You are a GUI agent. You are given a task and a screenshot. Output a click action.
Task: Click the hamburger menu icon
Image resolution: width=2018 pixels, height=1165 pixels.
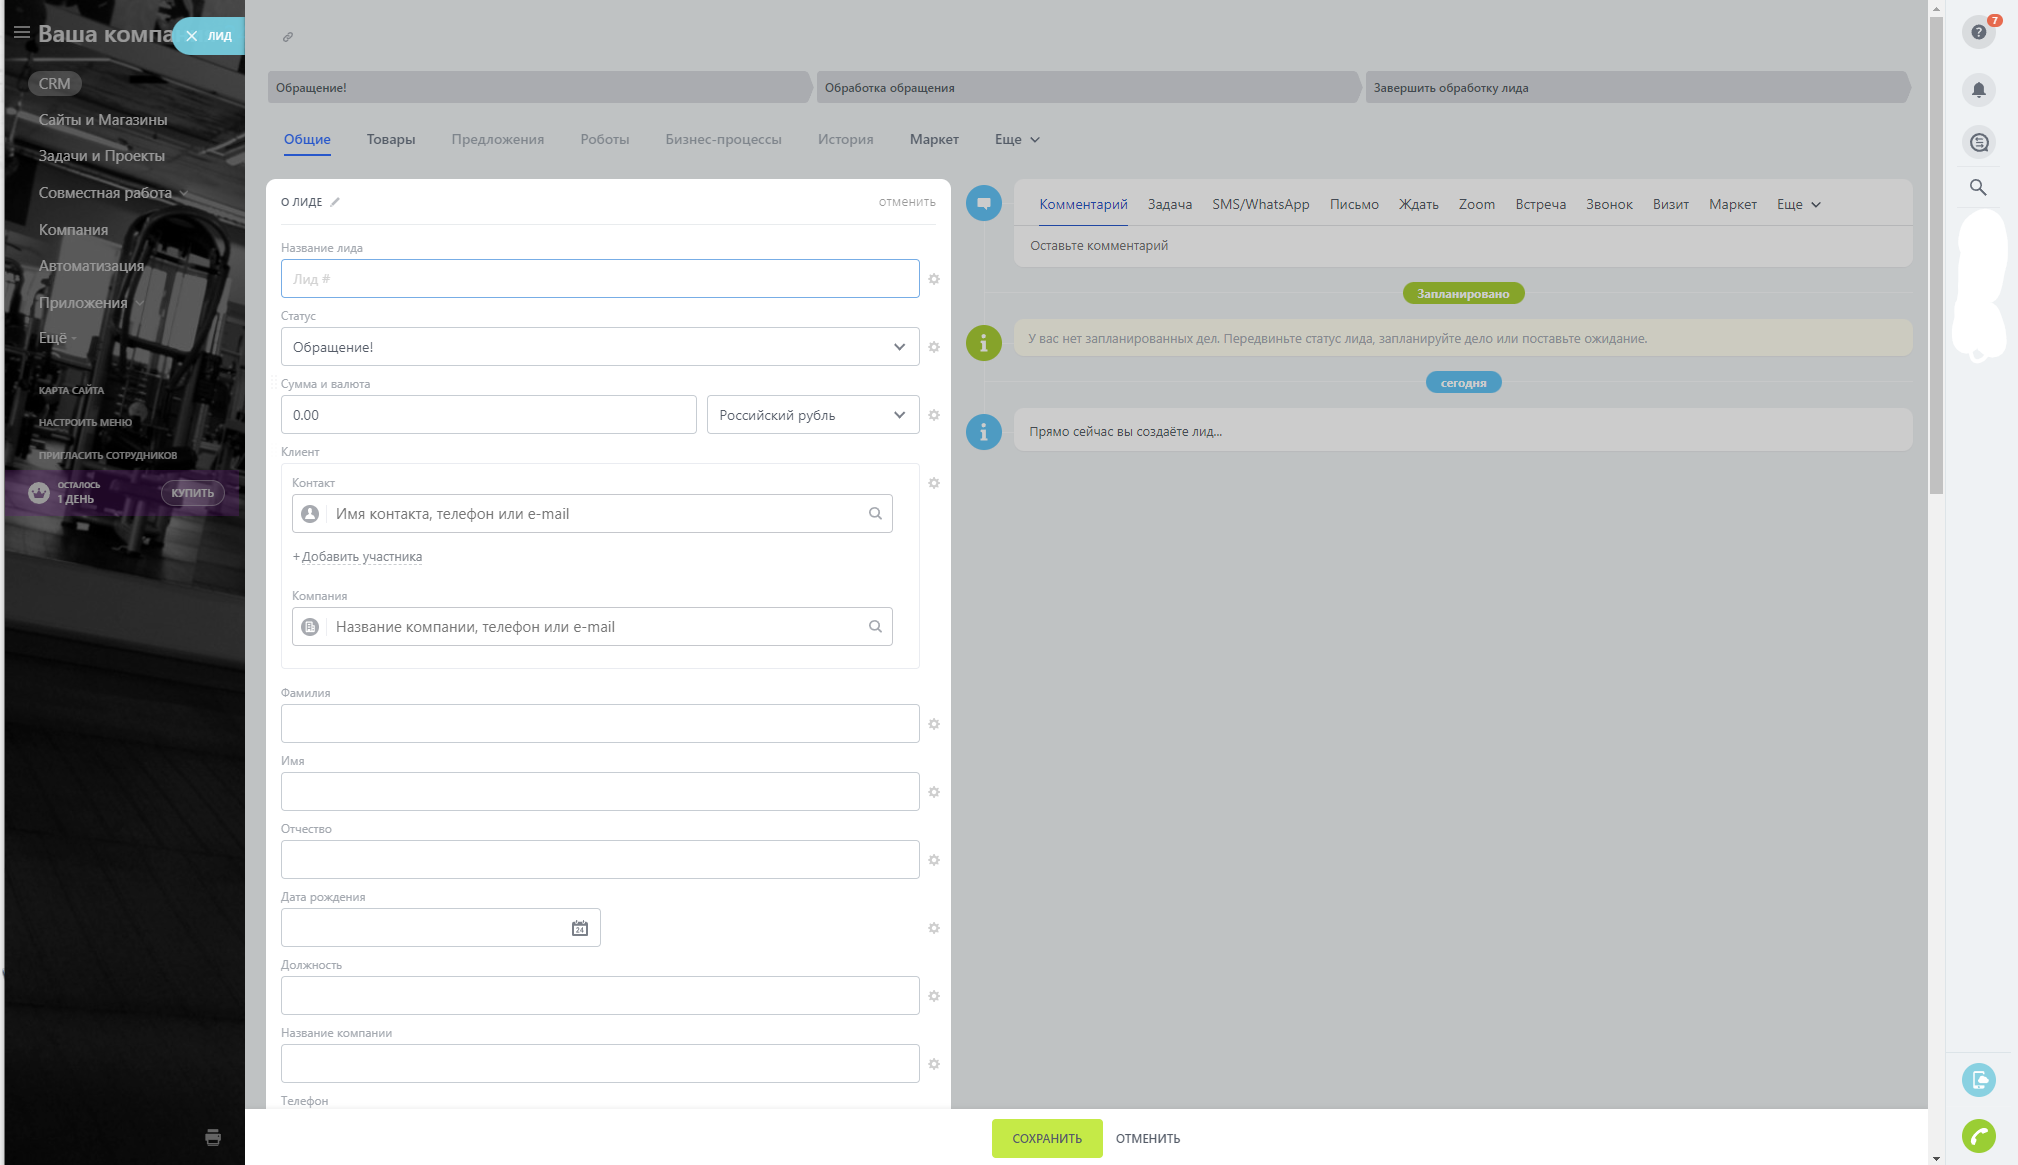[x=21, y=32]
